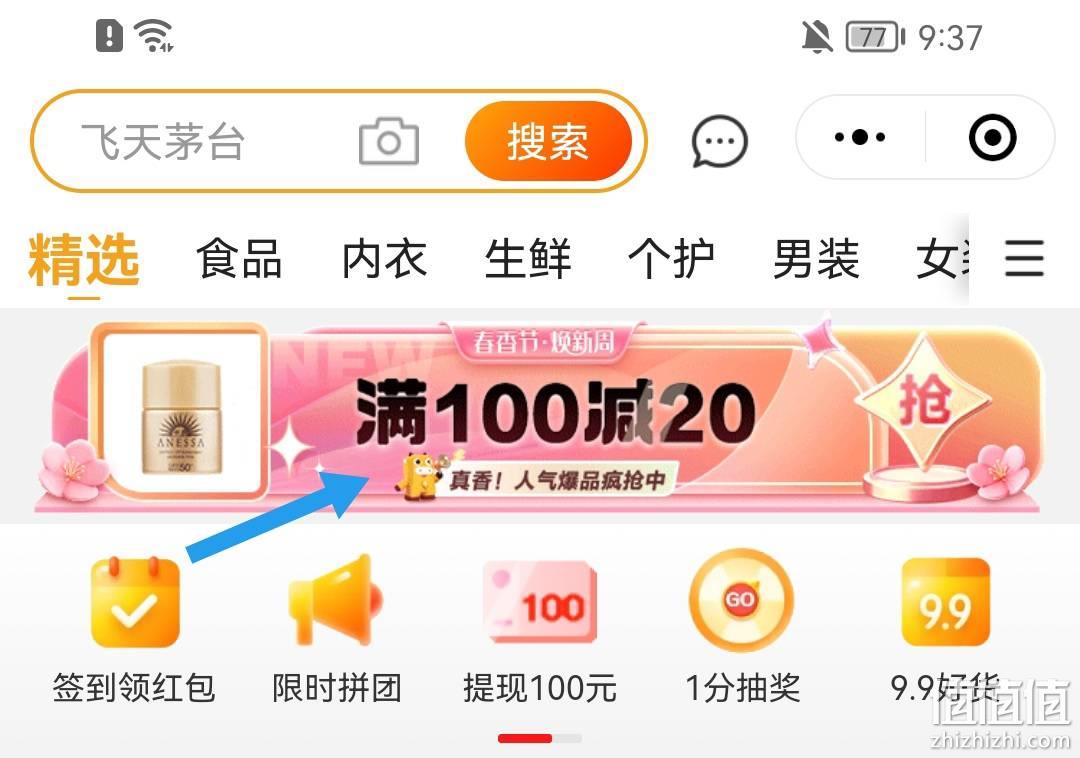
Task: Open 限时拼团 megaphone icon
Action: tap(335, 600)
